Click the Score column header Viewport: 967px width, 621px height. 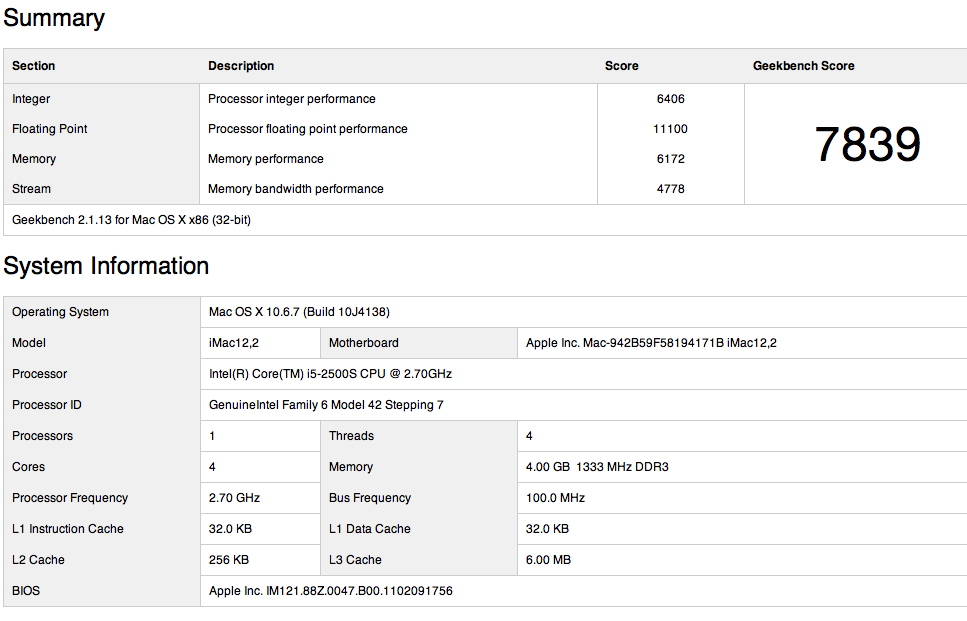621,66
